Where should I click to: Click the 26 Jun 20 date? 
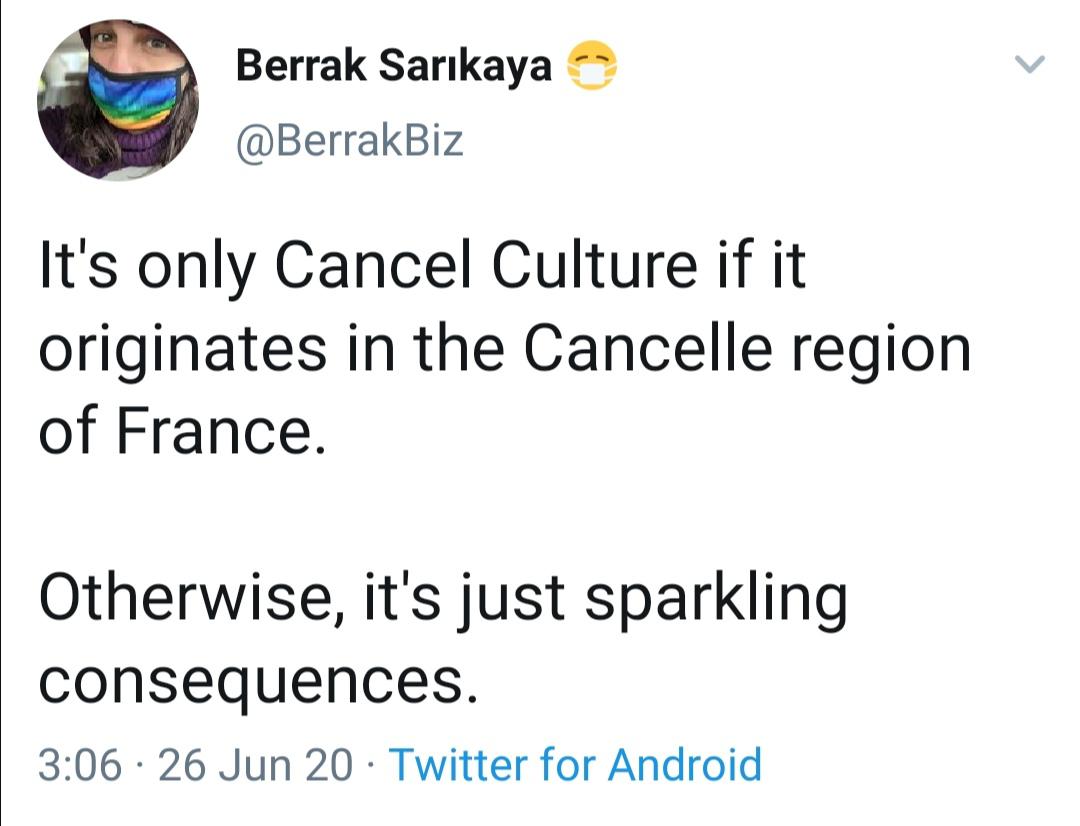255,765
